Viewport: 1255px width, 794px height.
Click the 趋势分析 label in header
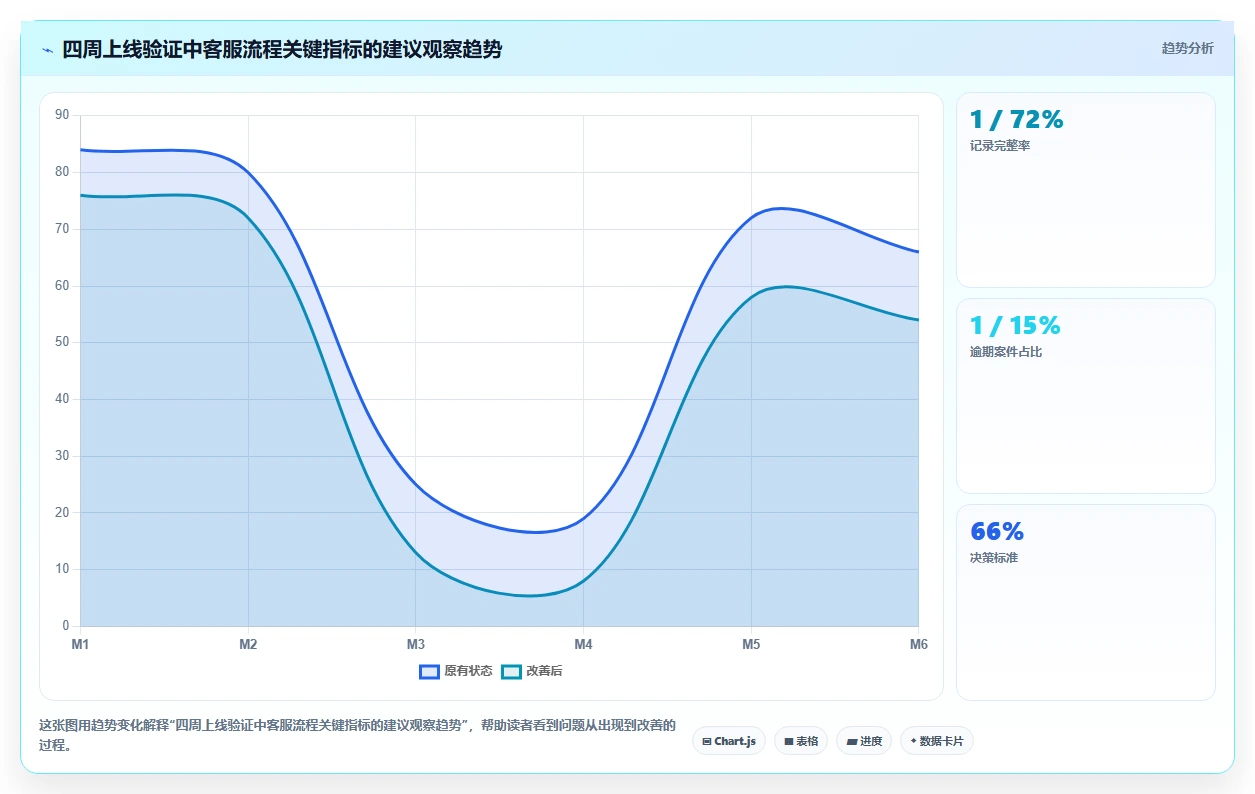pos(1187,48)
